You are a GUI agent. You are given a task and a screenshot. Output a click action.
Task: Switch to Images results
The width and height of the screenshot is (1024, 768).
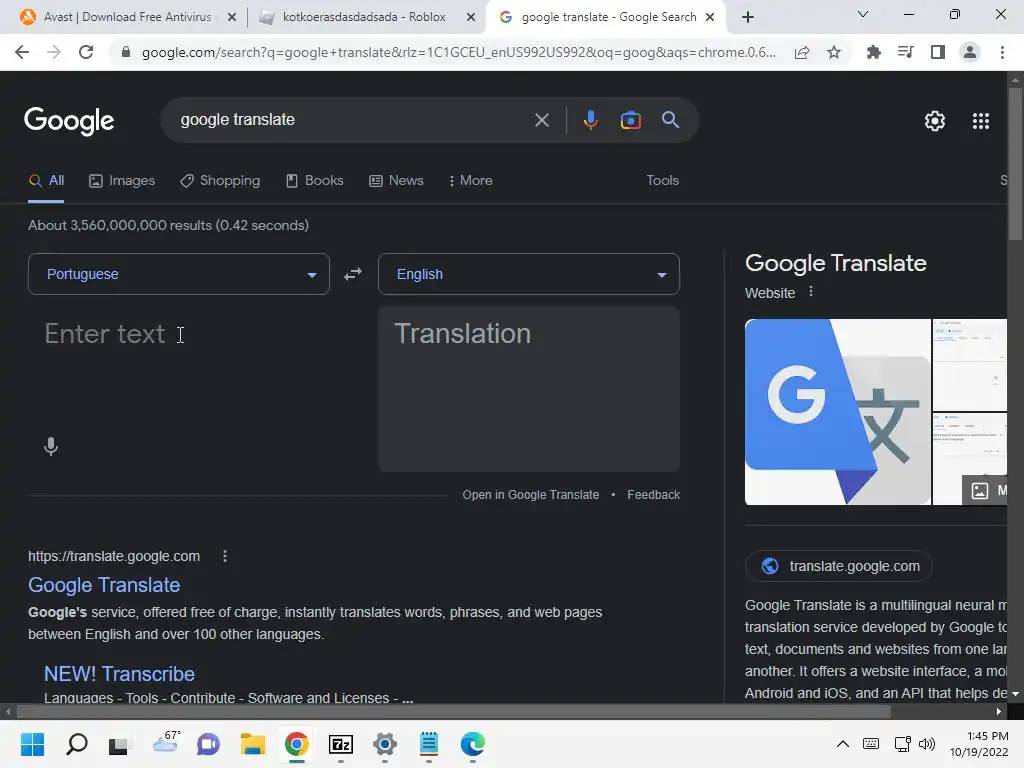click(122, 181)
